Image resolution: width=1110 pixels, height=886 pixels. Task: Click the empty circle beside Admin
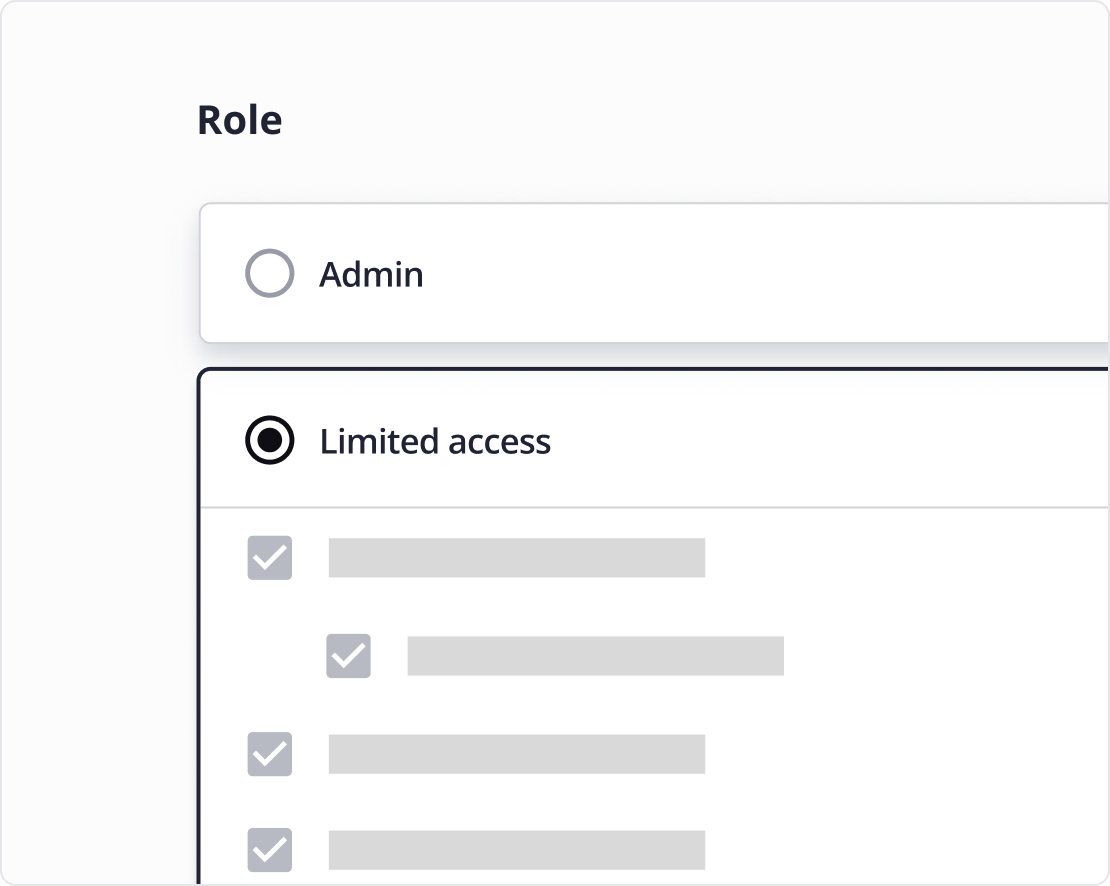(268, 273)
